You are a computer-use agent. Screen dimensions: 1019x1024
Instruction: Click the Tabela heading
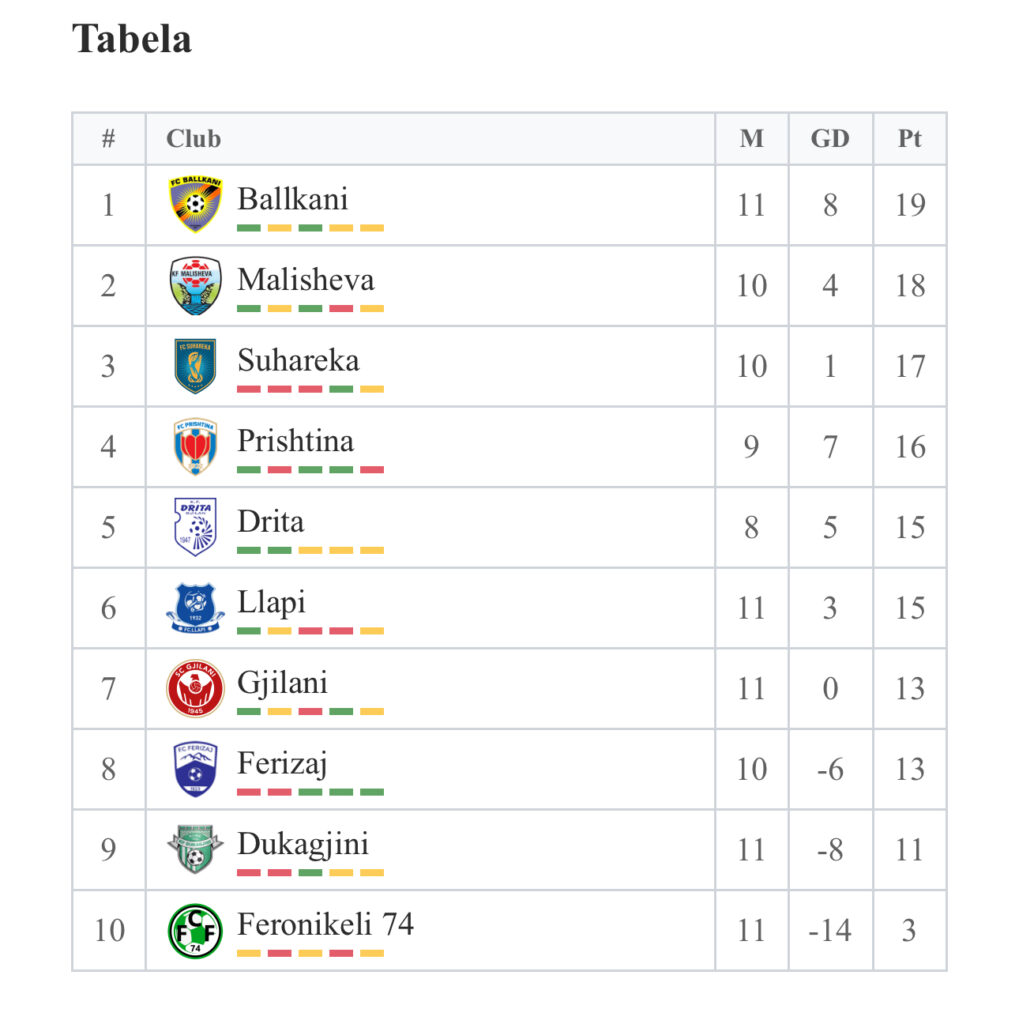(x=132, y=39)
